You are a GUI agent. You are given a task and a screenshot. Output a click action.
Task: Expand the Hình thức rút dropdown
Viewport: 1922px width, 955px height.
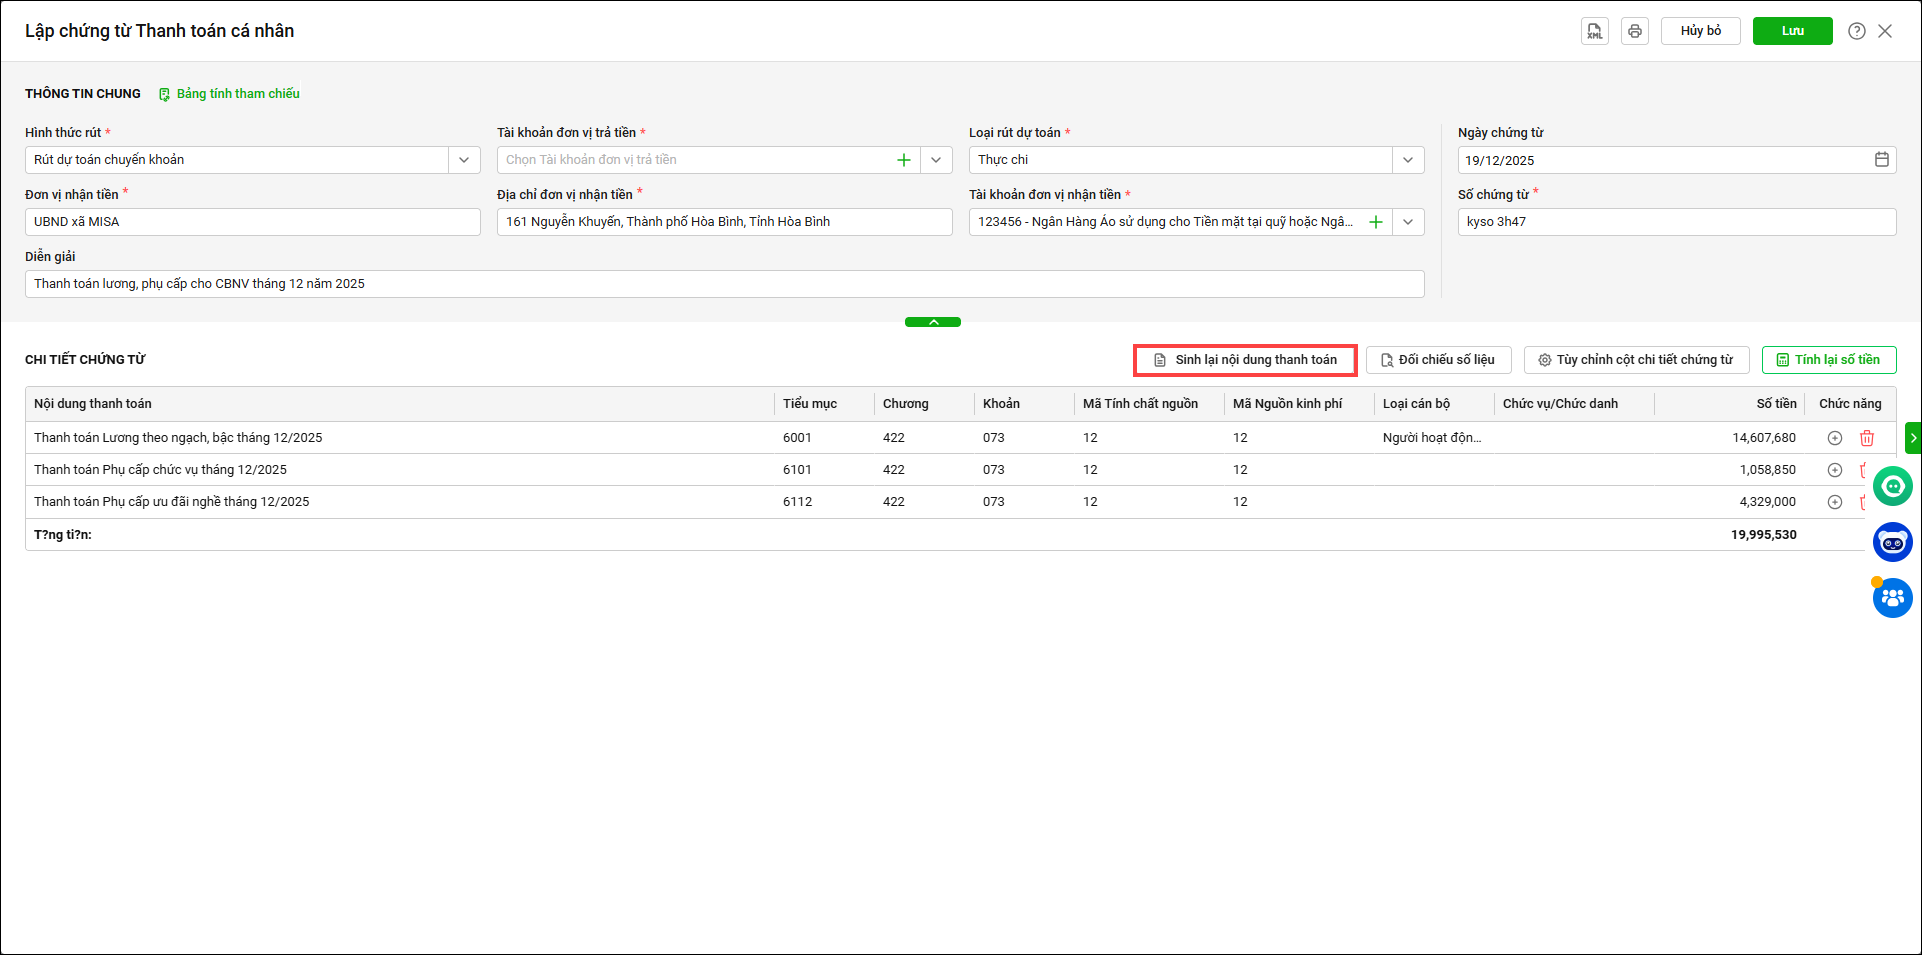[464, 160]
